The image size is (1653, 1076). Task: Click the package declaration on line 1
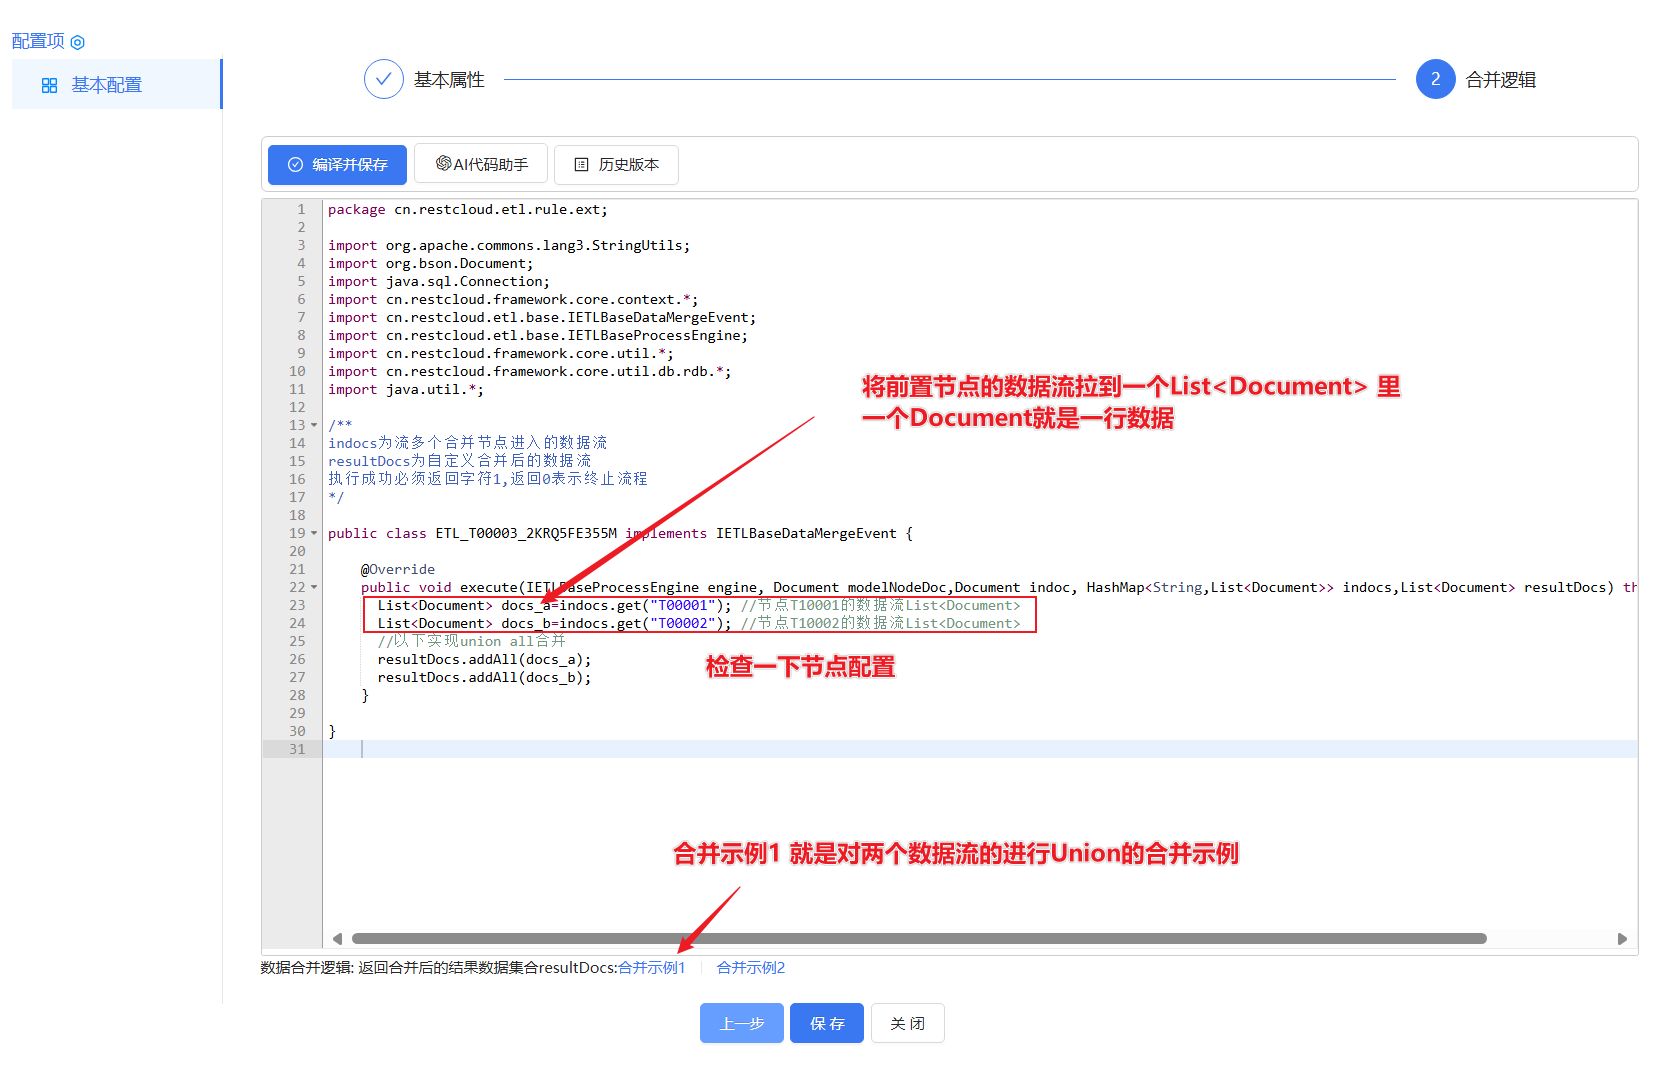[467, 210]
